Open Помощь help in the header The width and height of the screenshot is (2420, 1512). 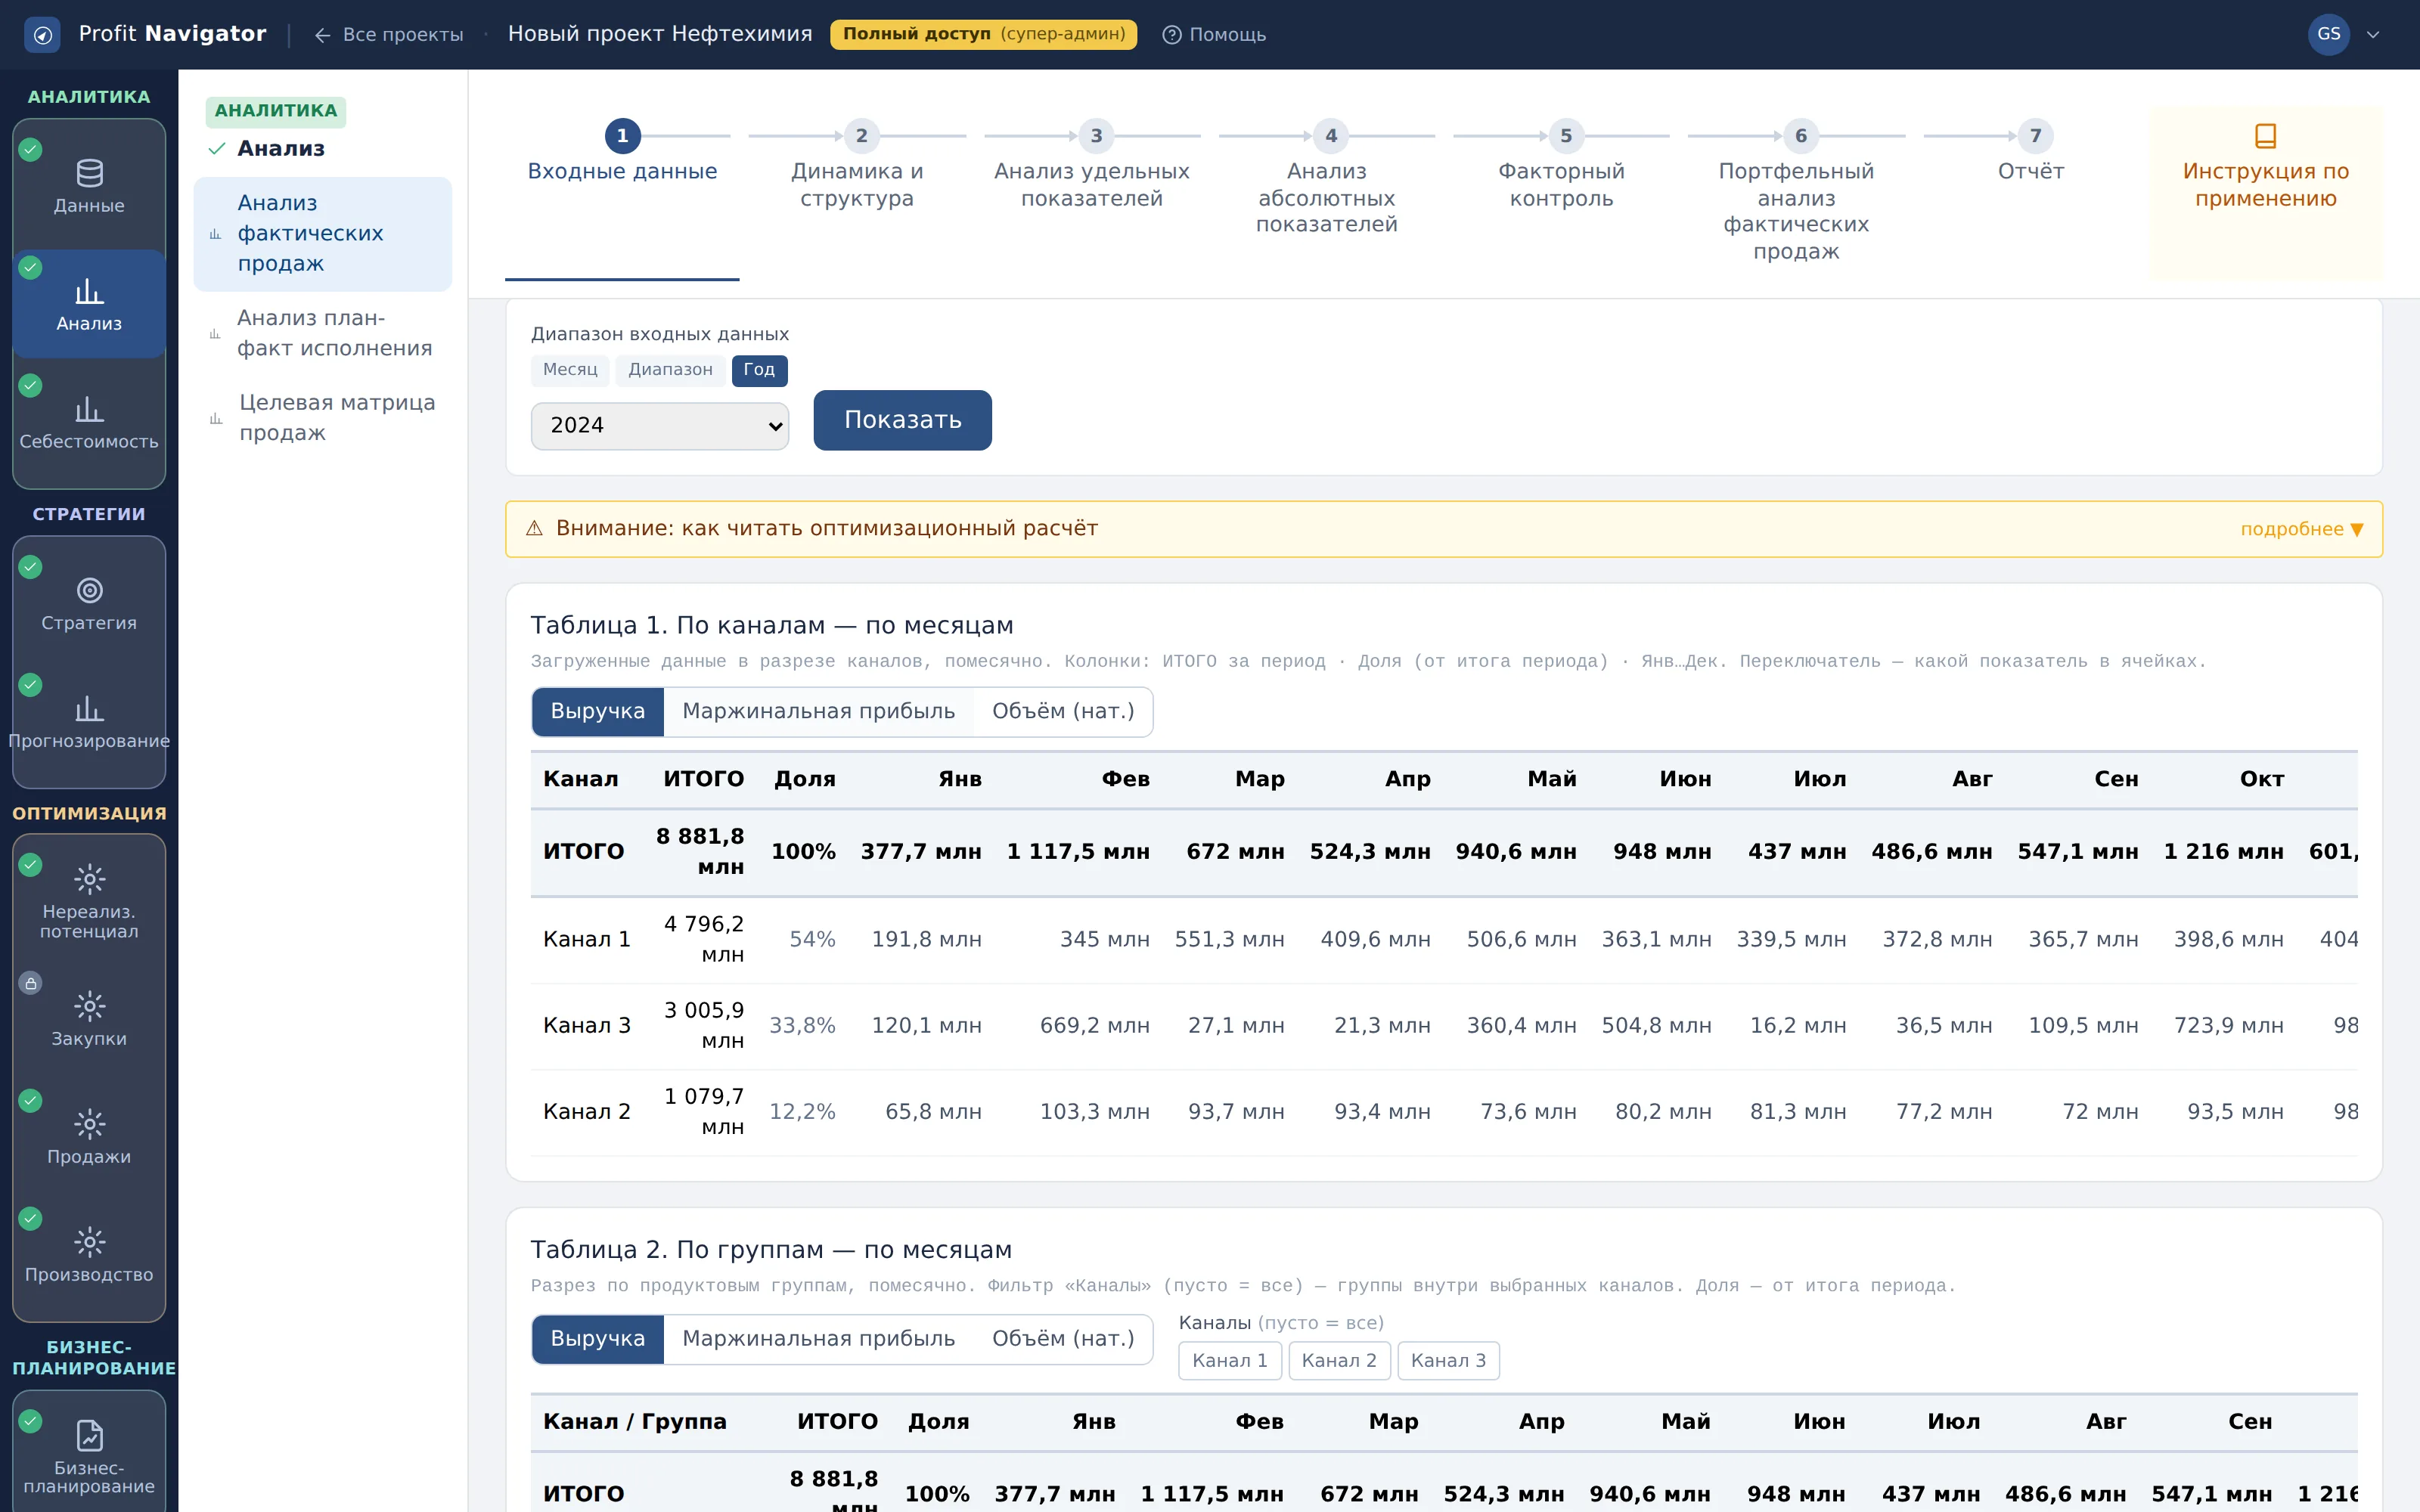tap(1214, 34)
